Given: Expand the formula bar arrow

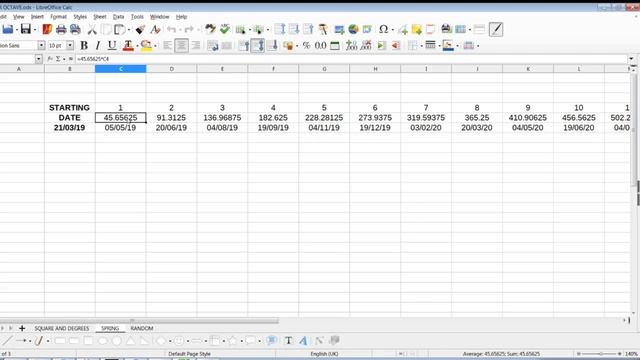Looking at the screenshot, I should pyautogui.click(x=631, y=59).
